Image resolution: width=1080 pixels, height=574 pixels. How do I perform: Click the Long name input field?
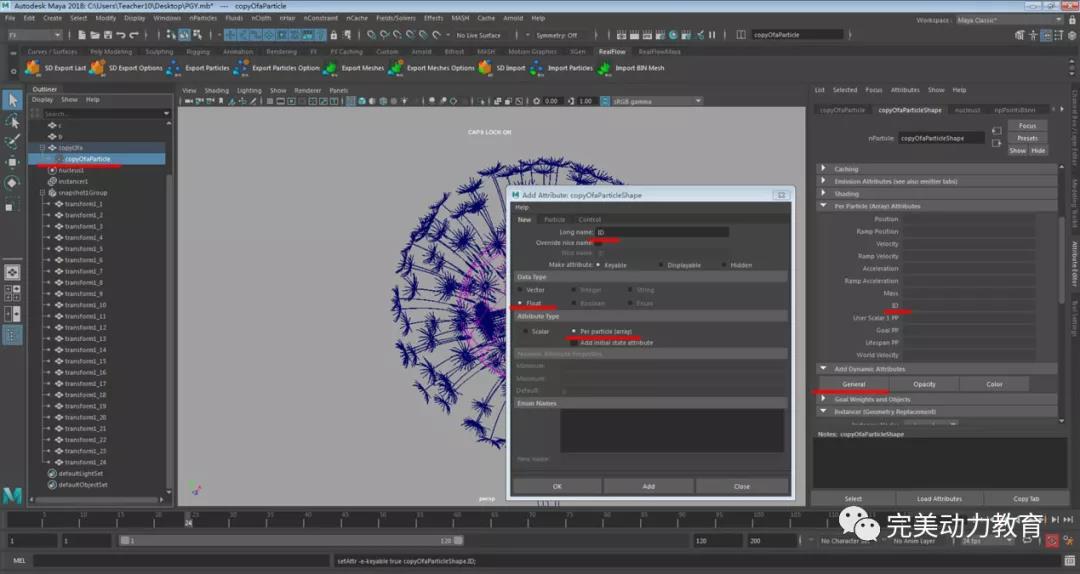pos(660,232)
